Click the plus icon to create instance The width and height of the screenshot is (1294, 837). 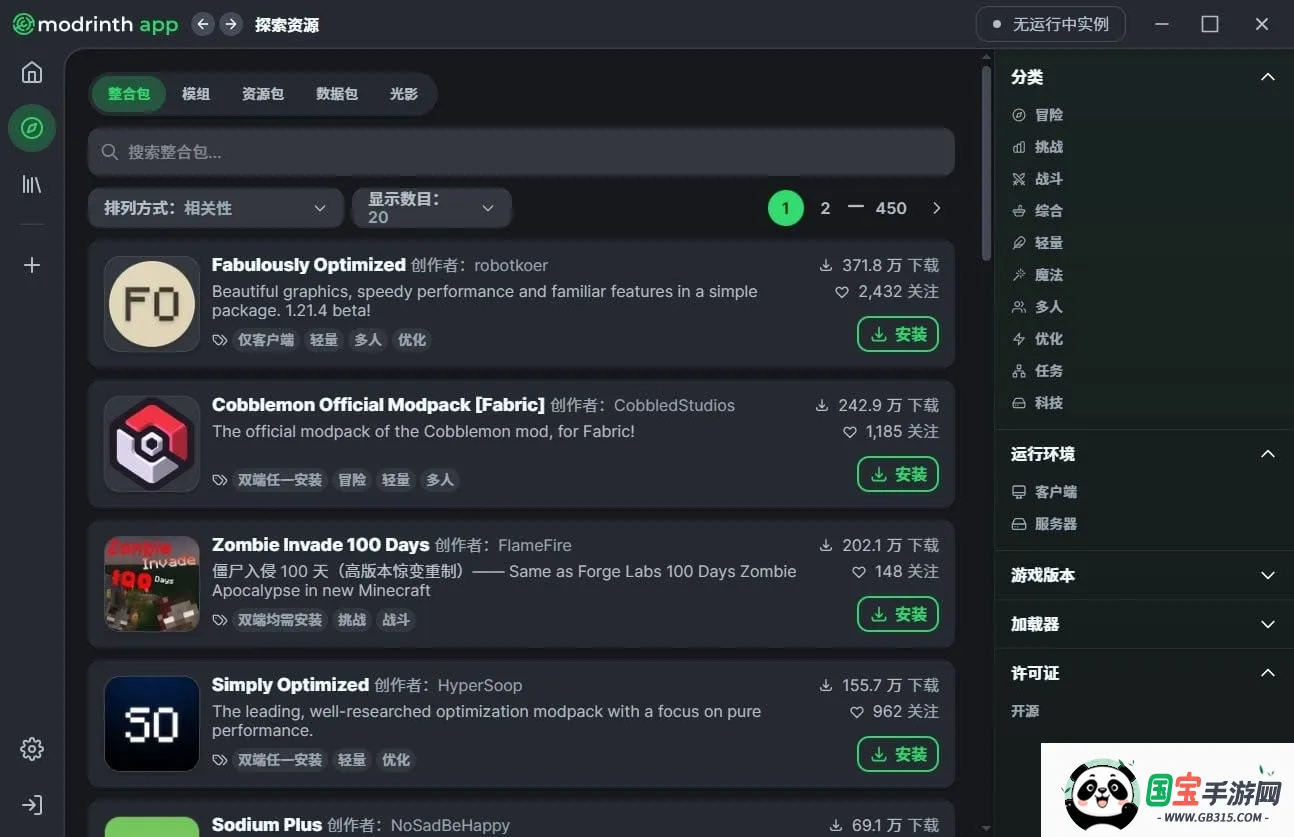coord(32,265)
